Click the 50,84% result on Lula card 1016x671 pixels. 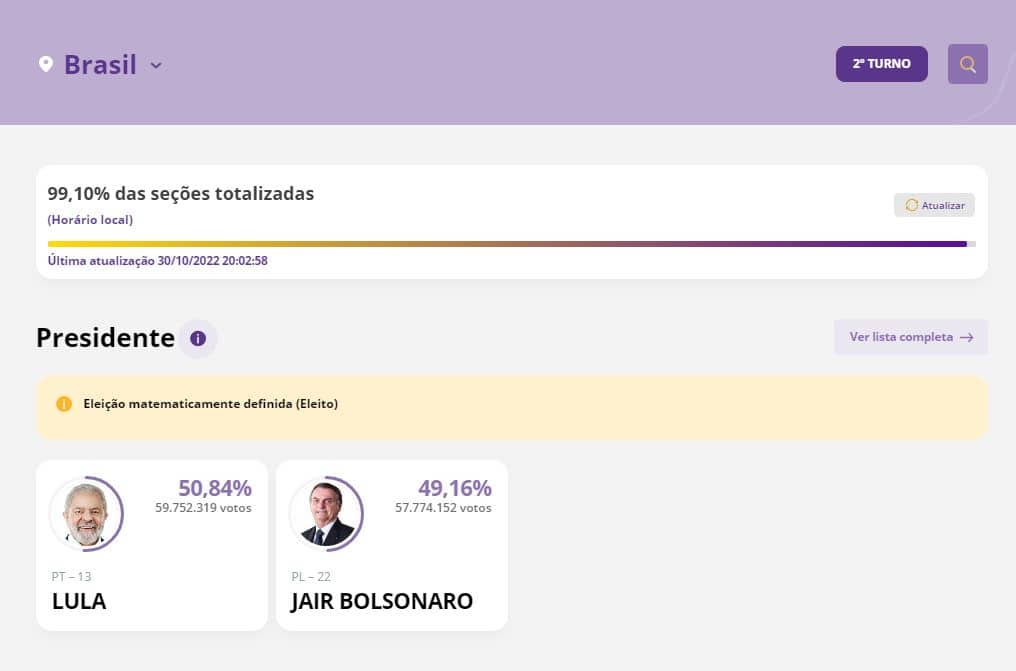[214, 488]
